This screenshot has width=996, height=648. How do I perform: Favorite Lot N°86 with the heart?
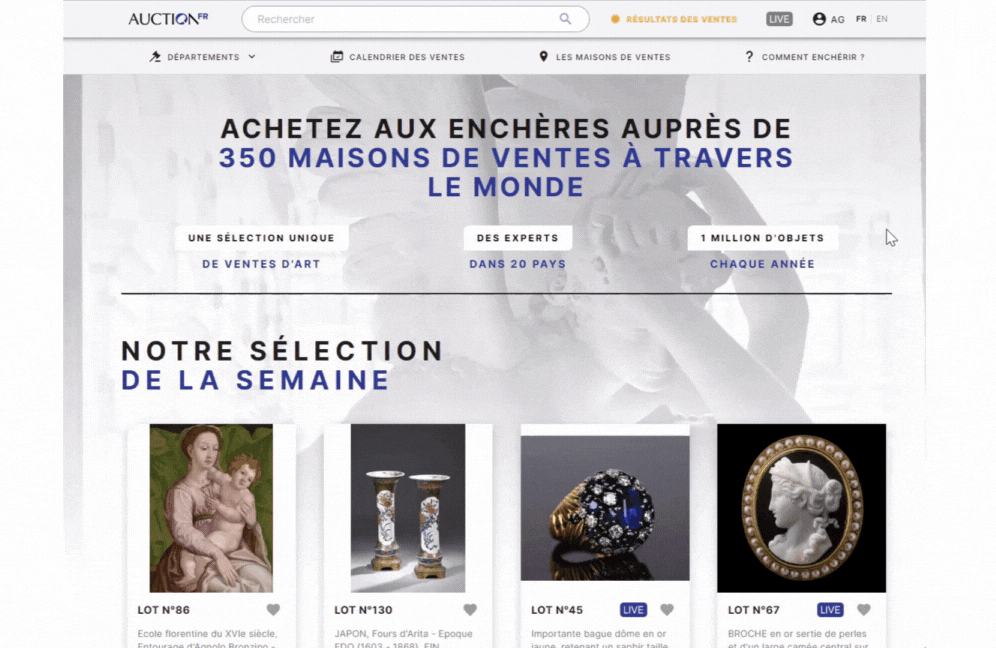pos(273,610)
